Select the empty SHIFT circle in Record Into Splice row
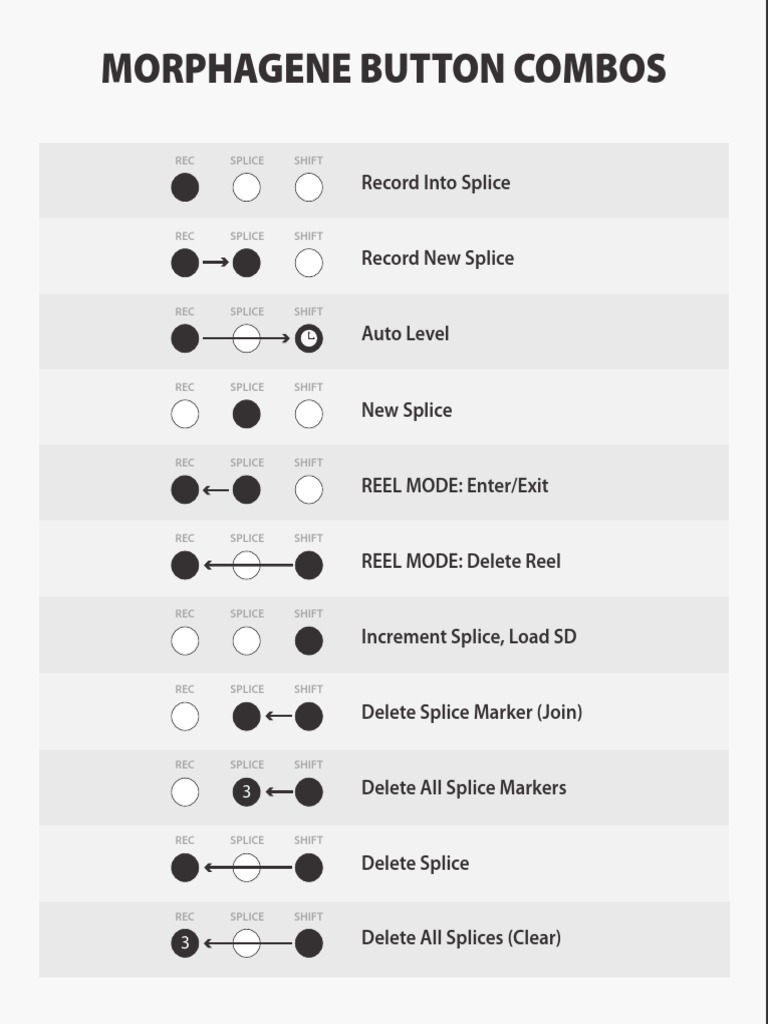The image size is (768, 1024). click(x=309, y=187)
